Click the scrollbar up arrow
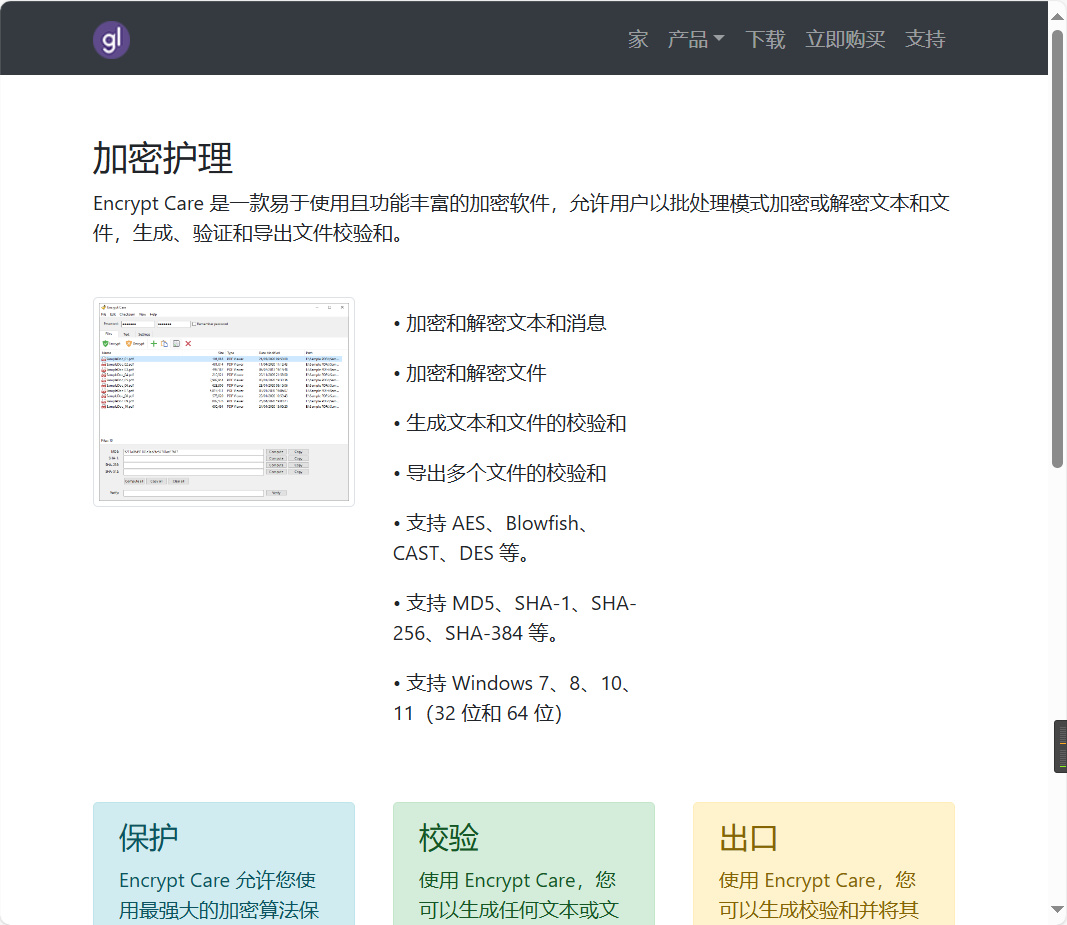 point(1057,16)
